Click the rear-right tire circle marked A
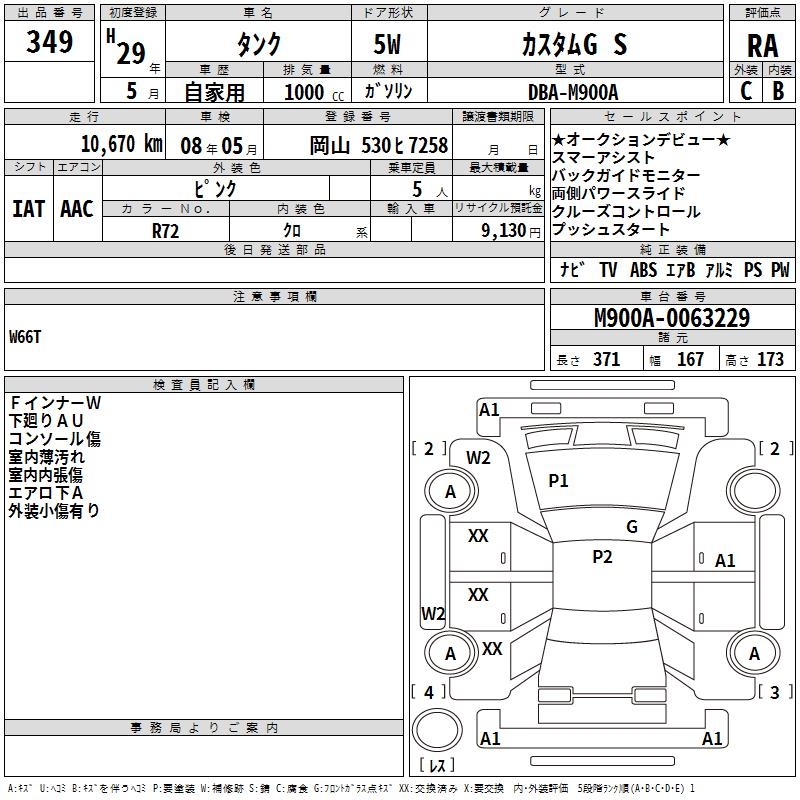 754,653
